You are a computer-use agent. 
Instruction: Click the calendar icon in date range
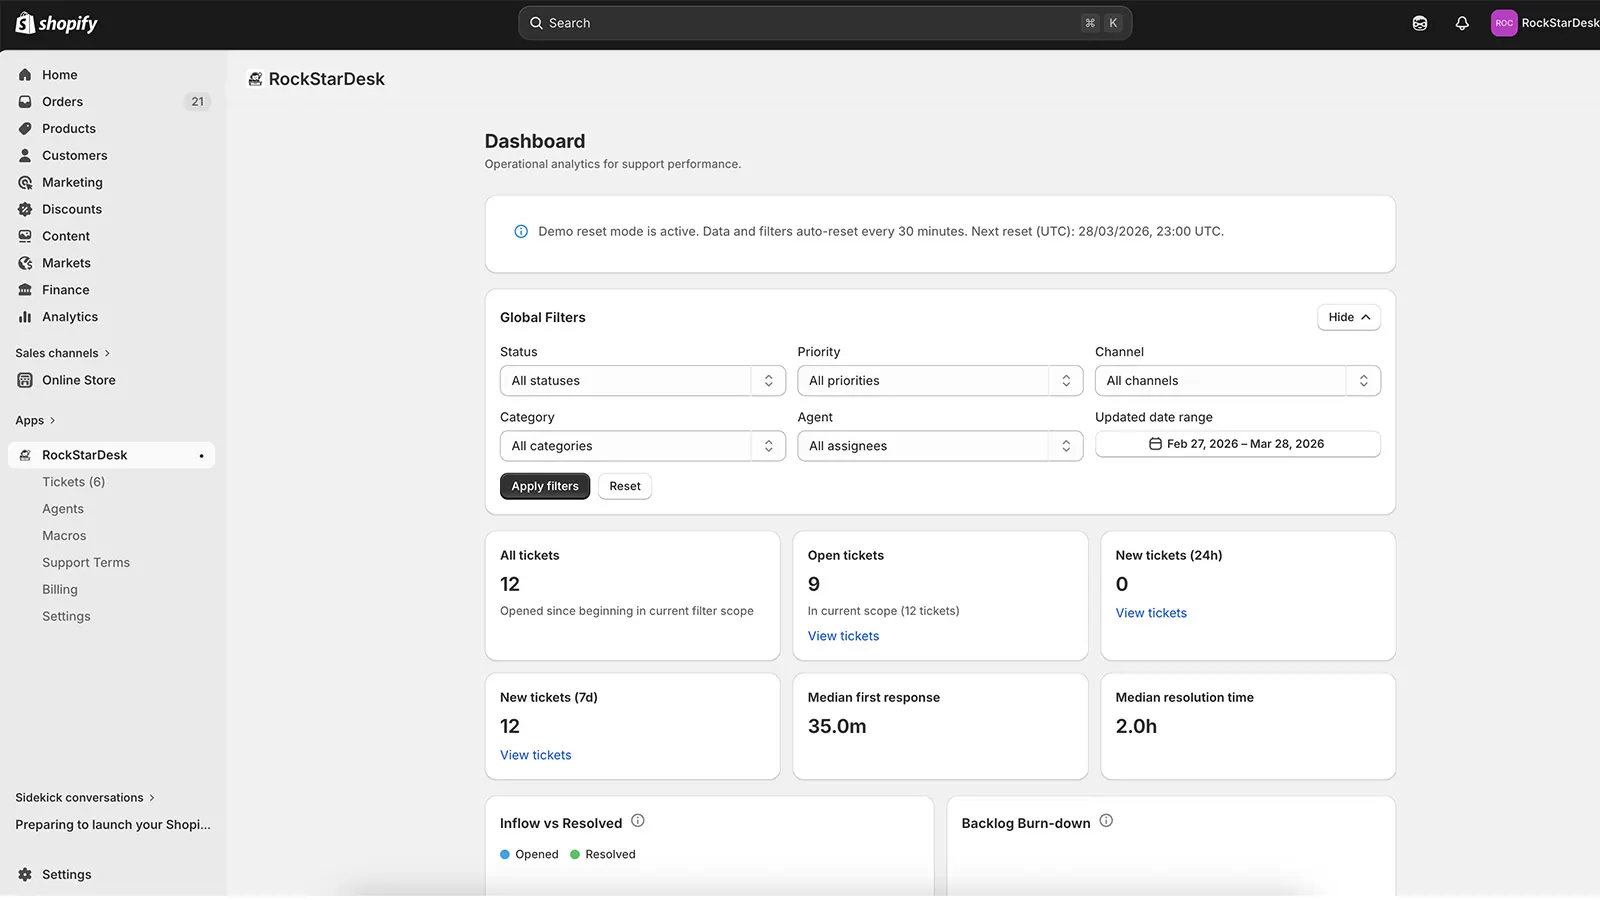pos(1155,444)
